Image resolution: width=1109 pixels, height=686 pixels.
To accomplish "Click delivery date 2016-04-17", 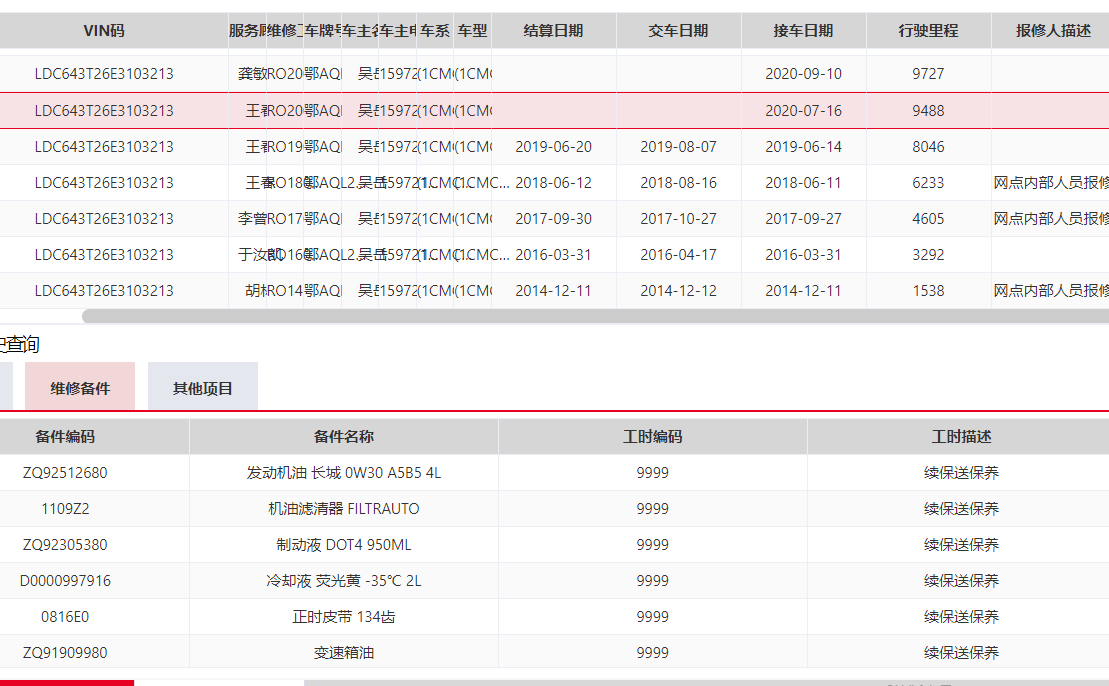I will [x=678, y=255].
